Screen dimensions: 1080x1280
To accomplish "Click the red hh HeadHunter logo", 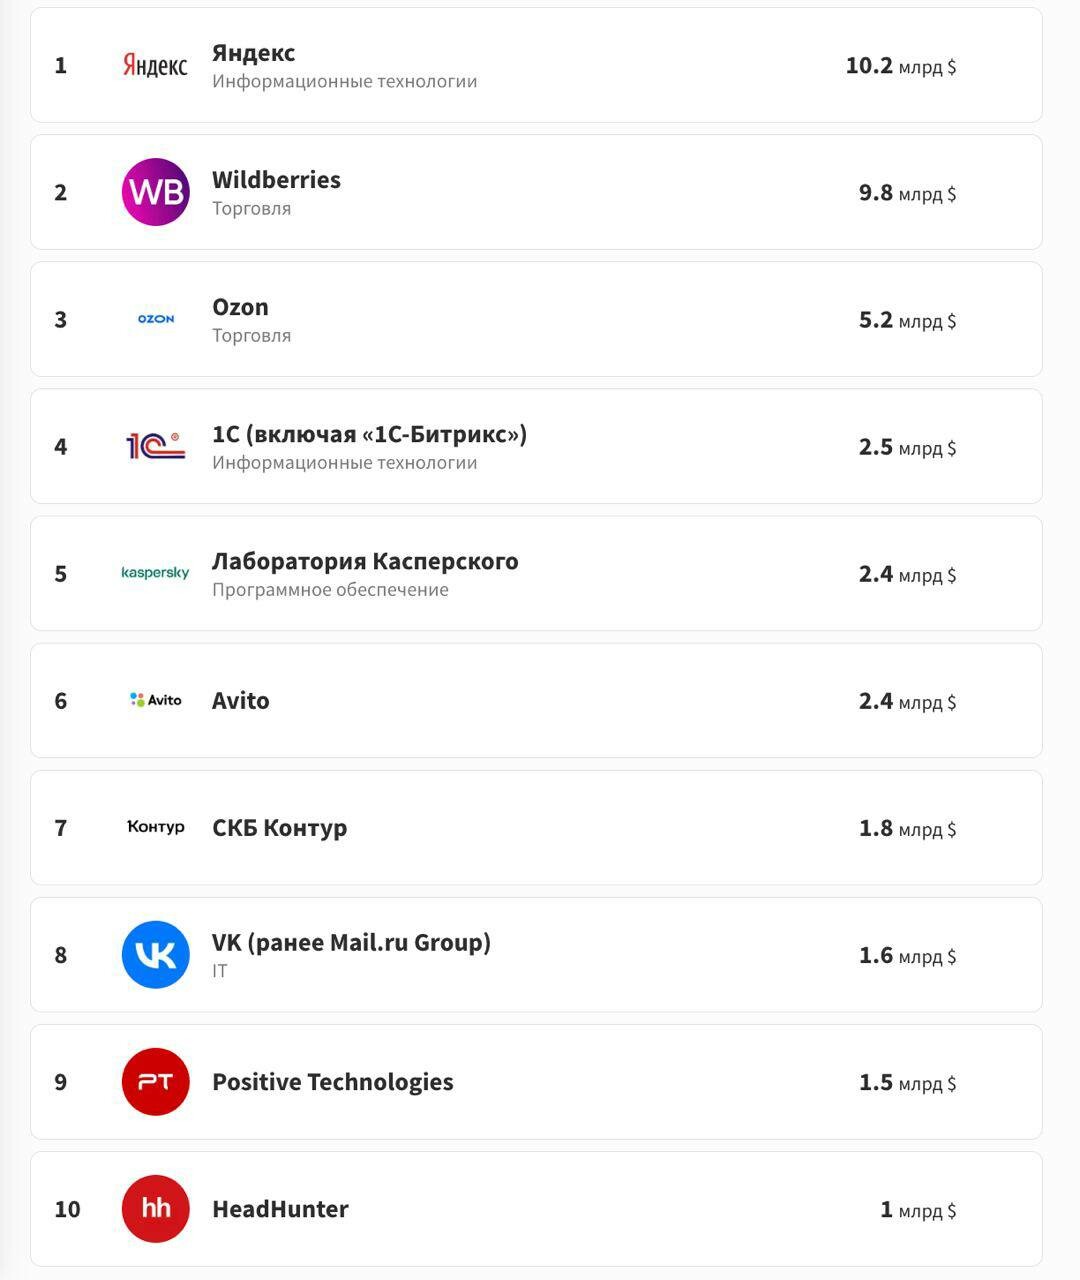I will 156,1209.
